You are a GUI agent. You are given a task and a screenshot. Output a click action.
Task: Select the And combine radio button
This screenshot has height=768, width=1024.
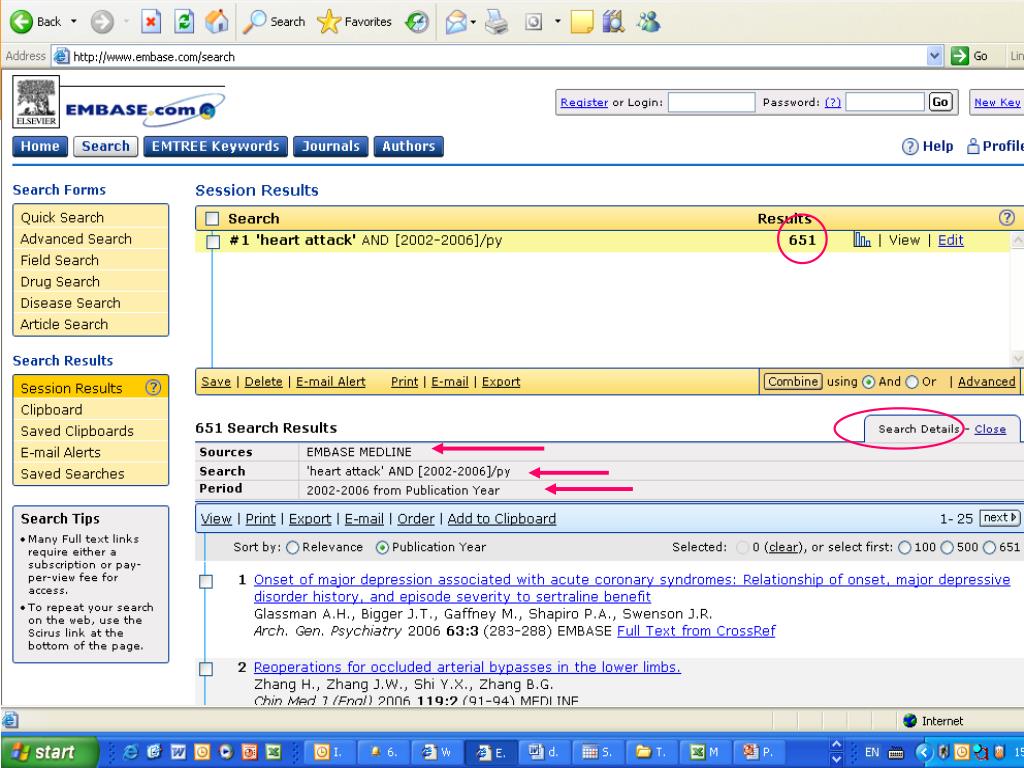[868, 382]
